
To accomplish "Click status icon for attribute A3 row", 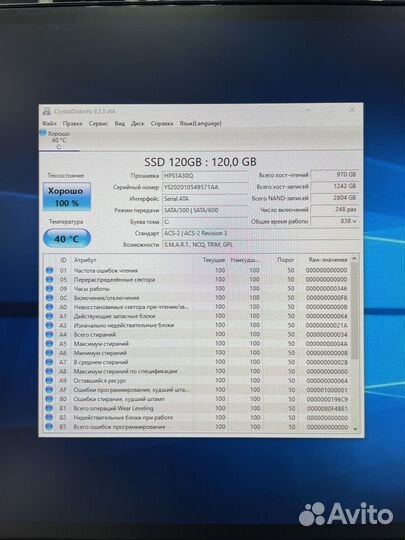I will (49, 325).
